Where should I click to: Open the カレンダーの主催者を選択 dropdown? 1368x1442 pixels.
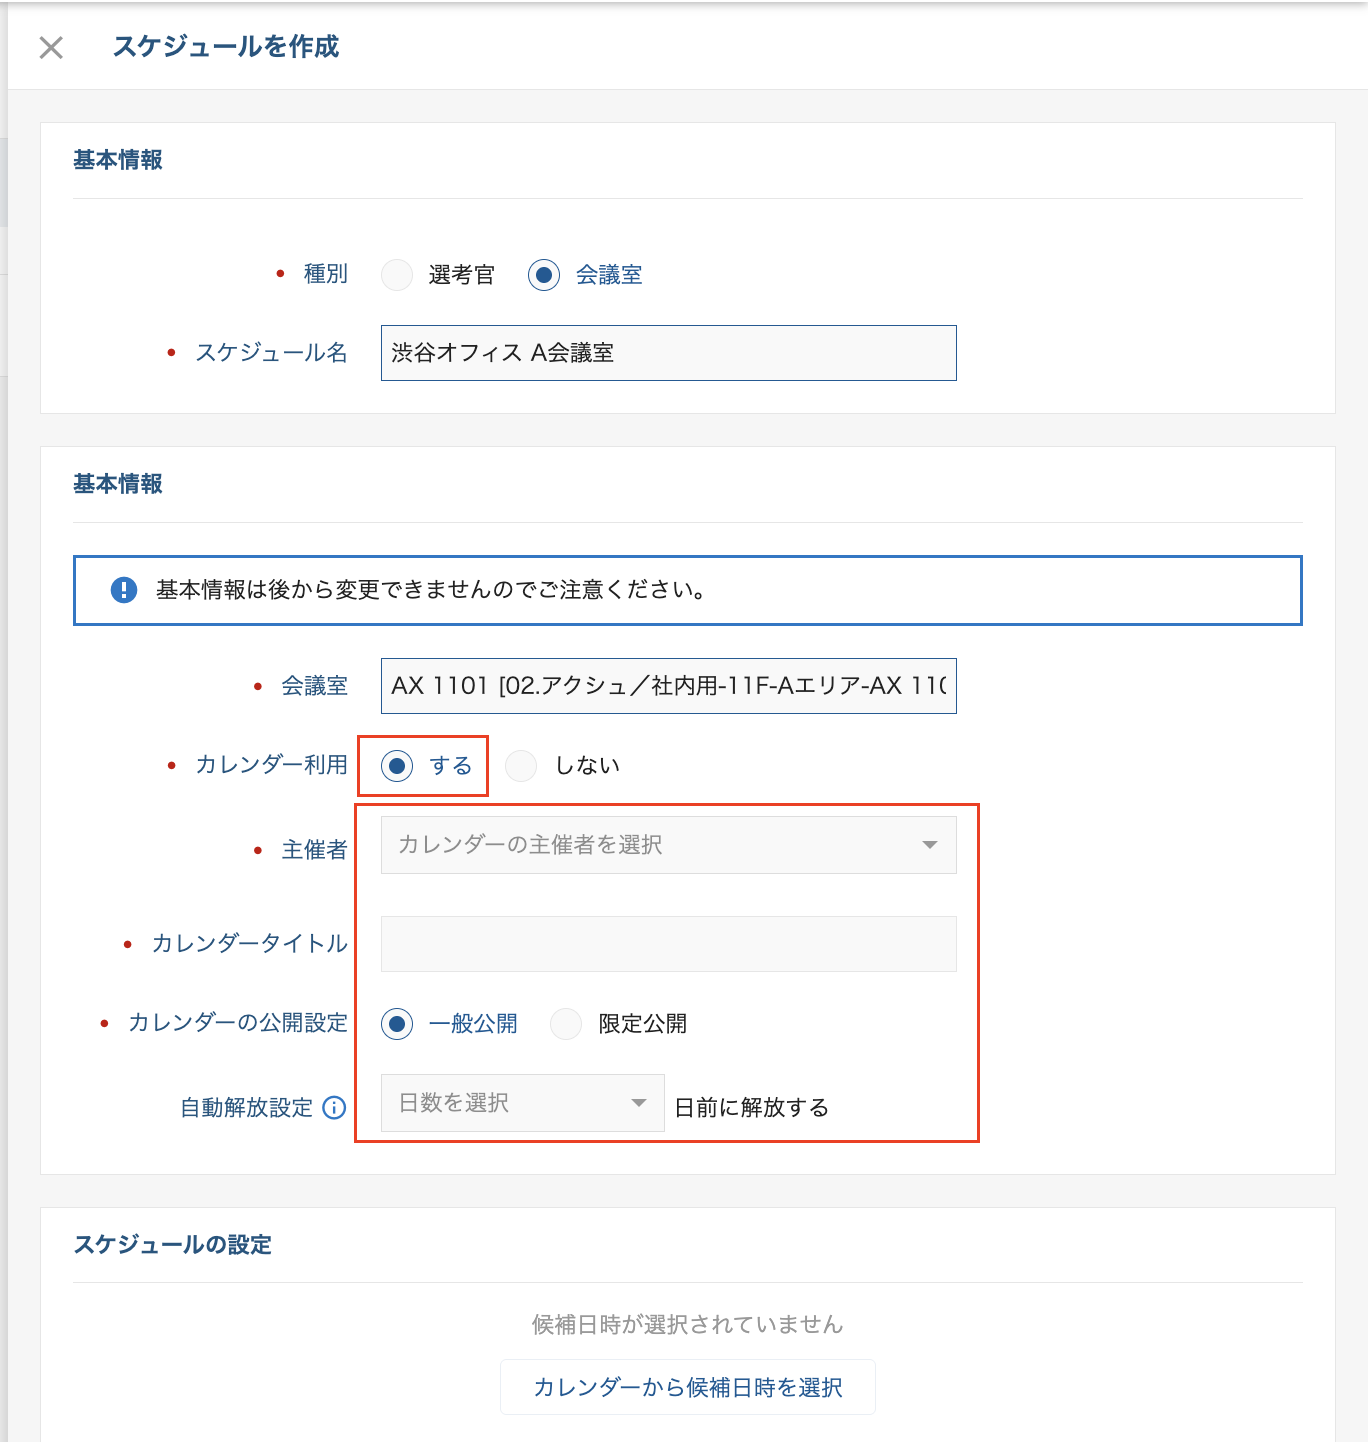pyautogui.click(x=668, y=845)
